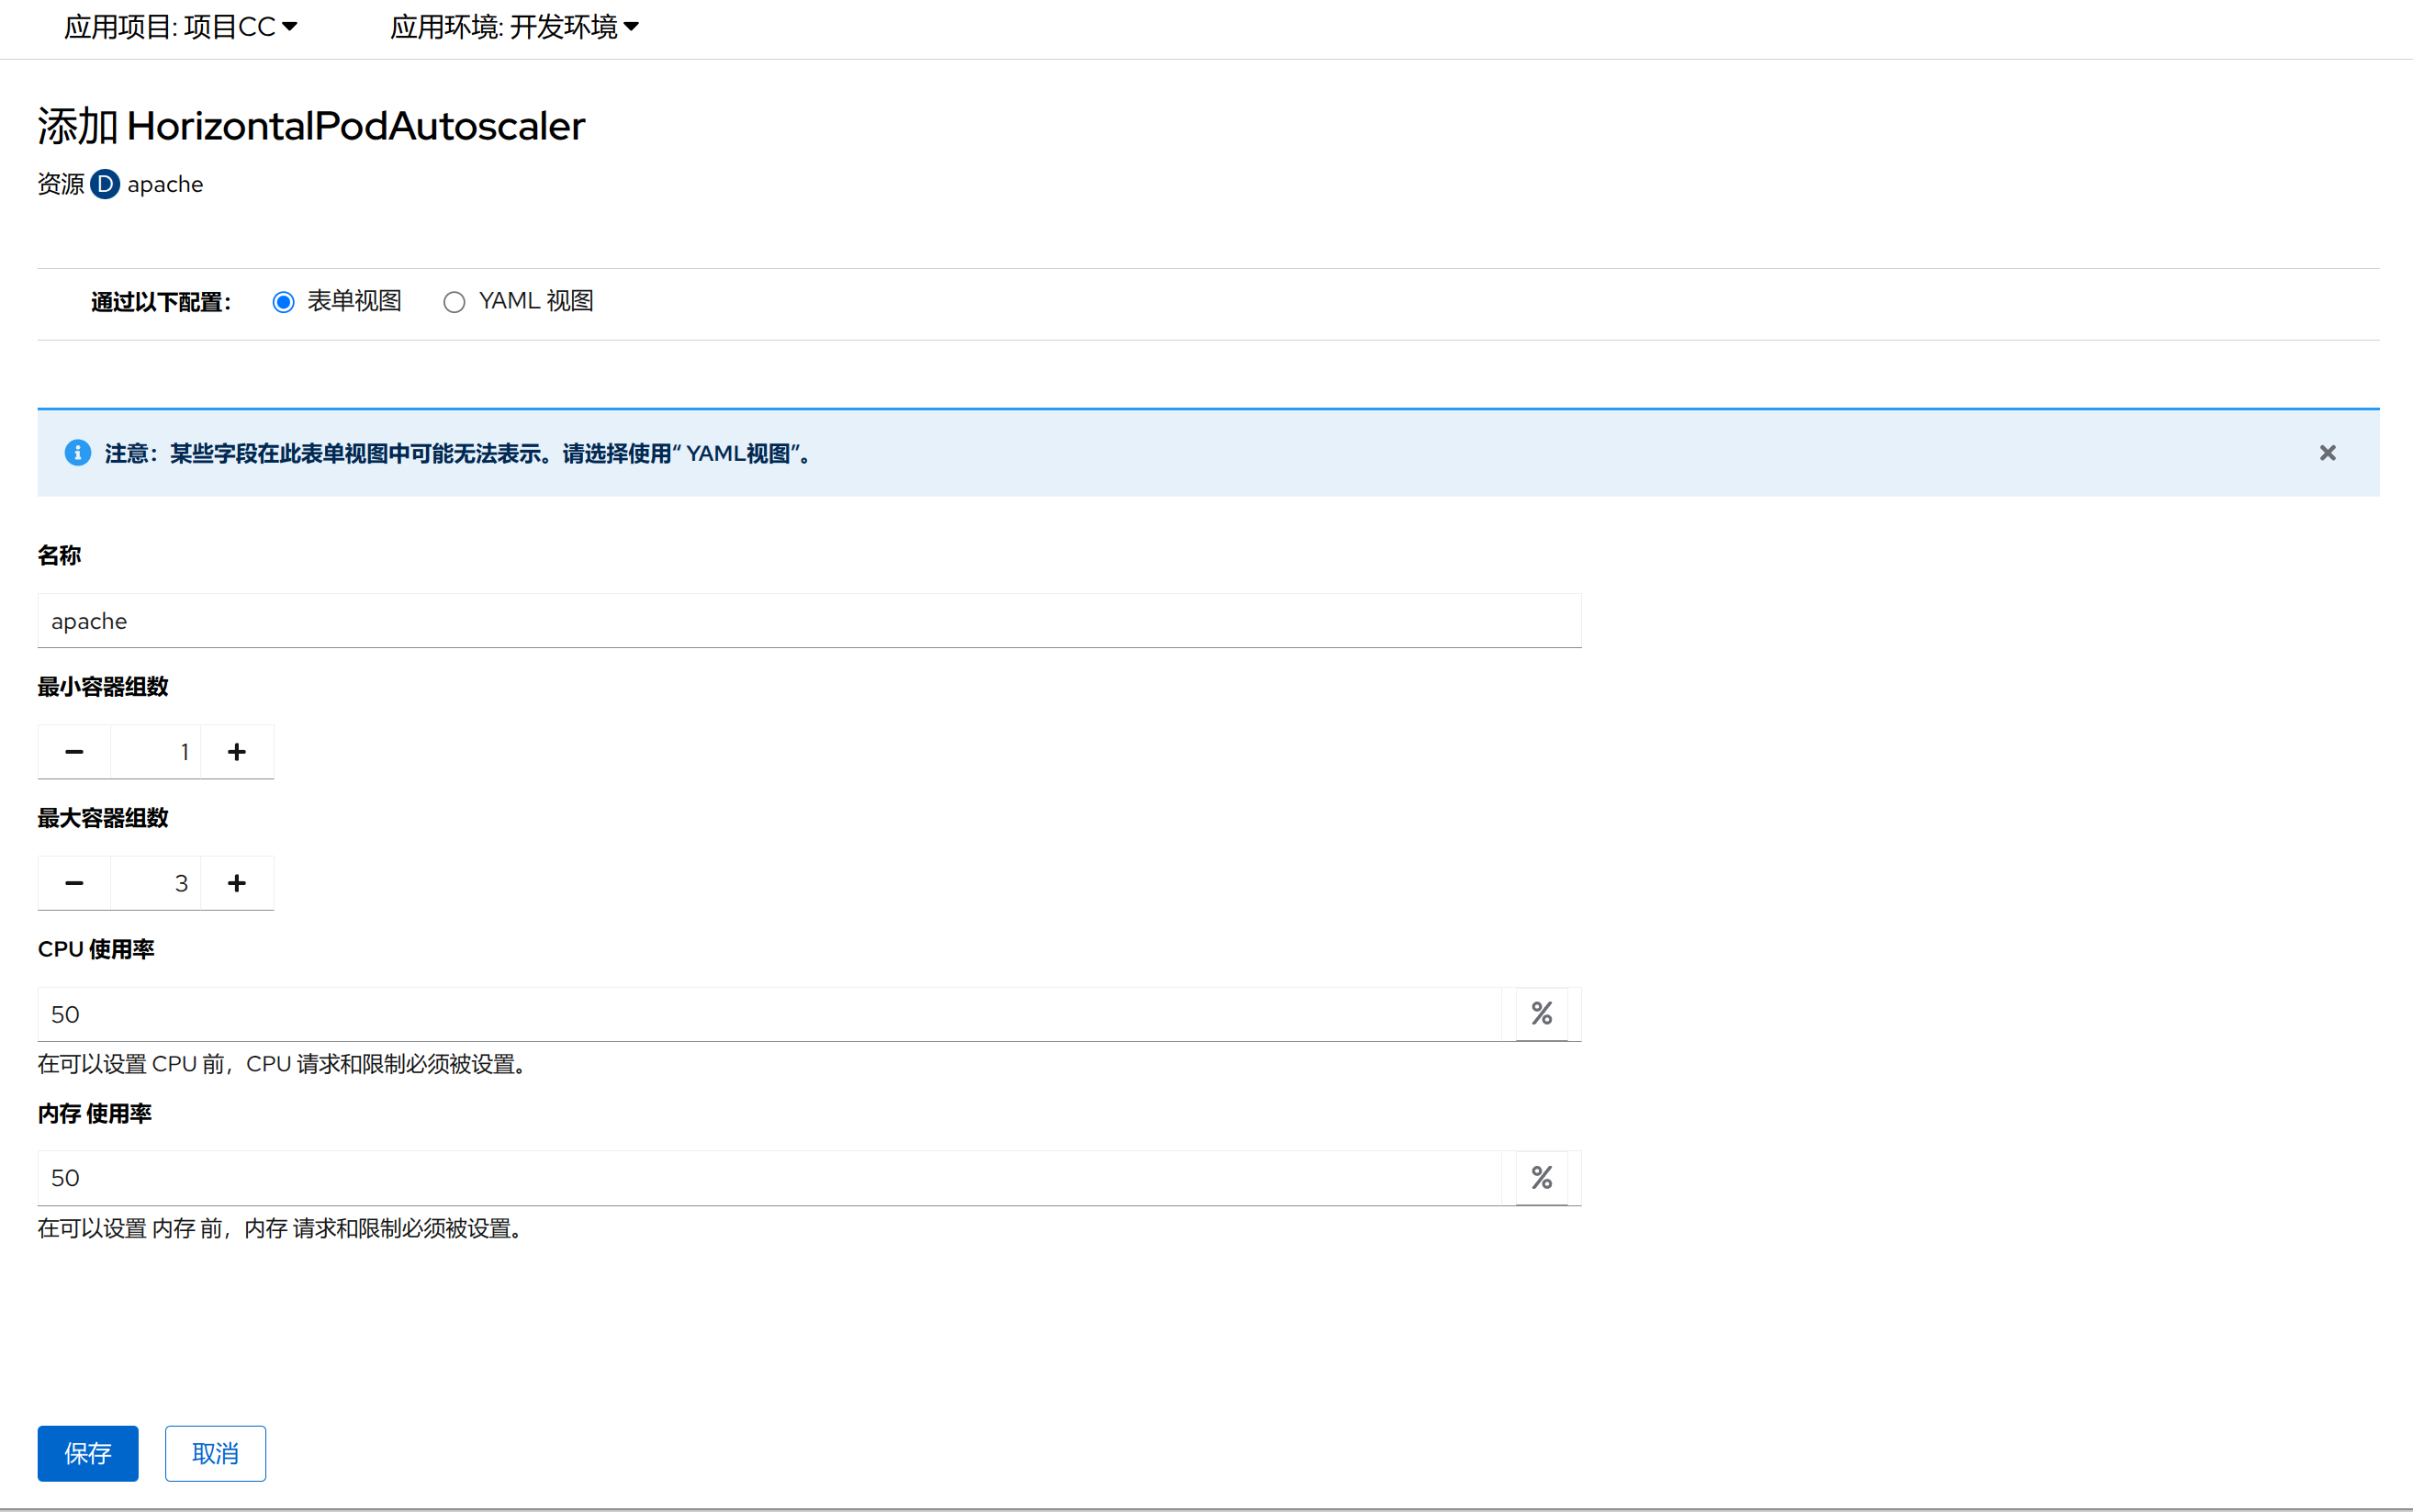The height and width of the screenshot is (1512, 2413).
Task: Dismiss the YAML view notice banner
Action: coord(2327,453)
